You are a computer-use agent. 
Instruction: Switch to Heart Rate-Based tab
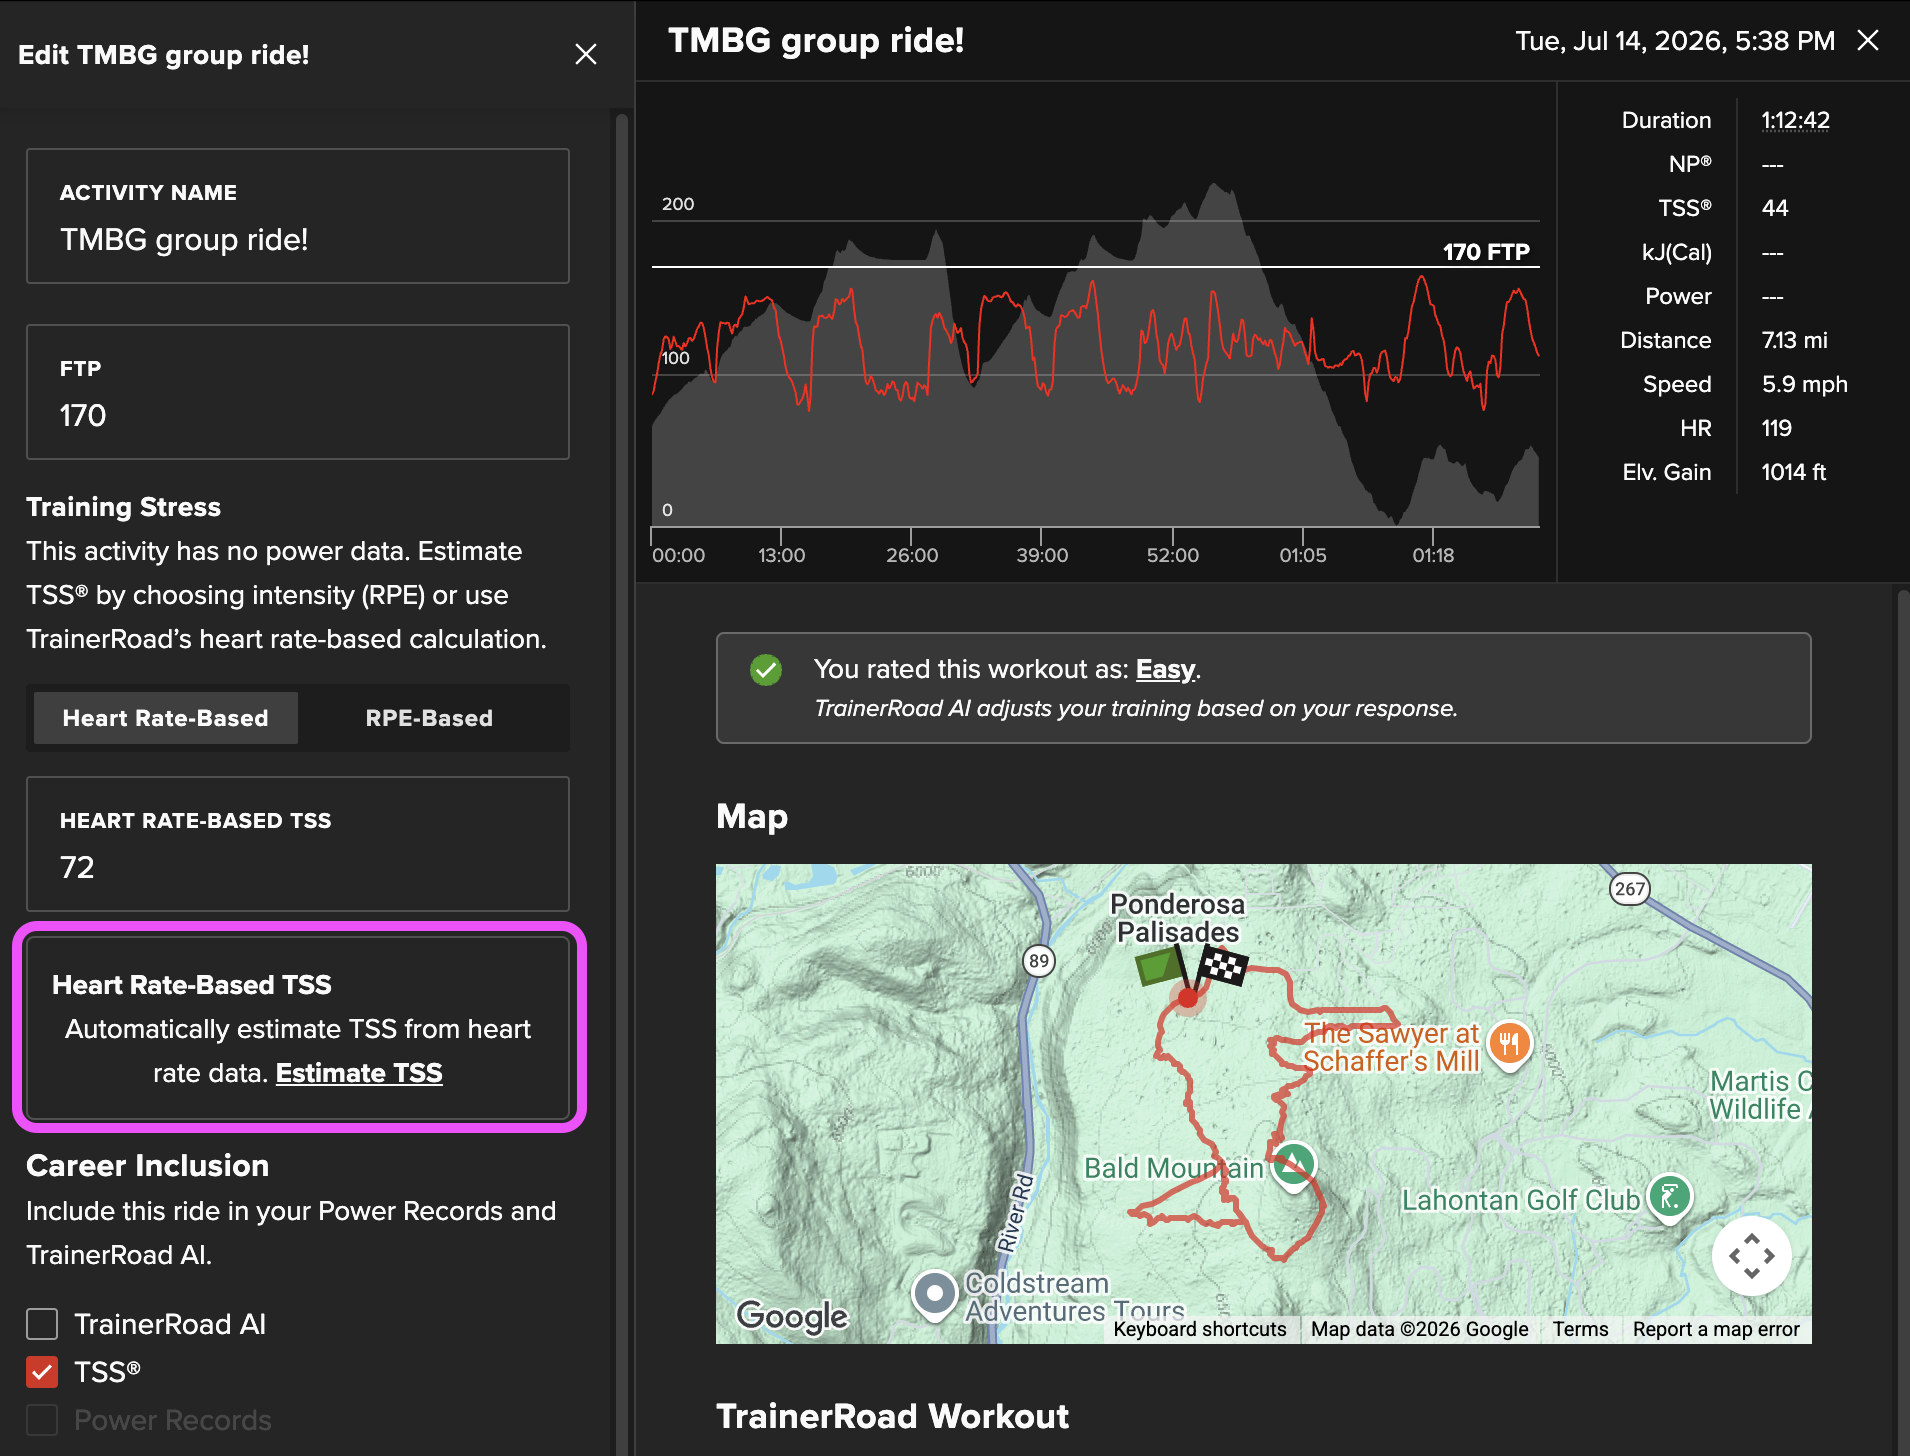[166, 718]
